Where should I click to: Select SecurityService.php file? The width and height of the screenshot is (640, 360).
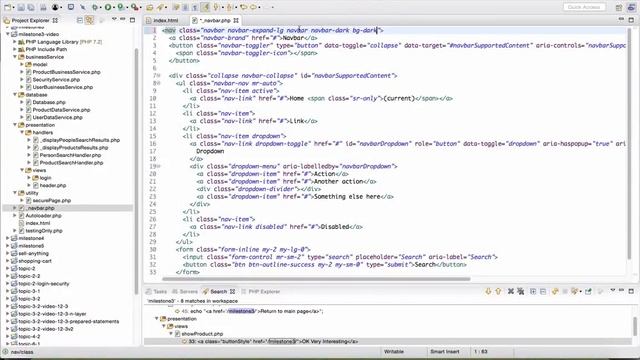point(56,80)
